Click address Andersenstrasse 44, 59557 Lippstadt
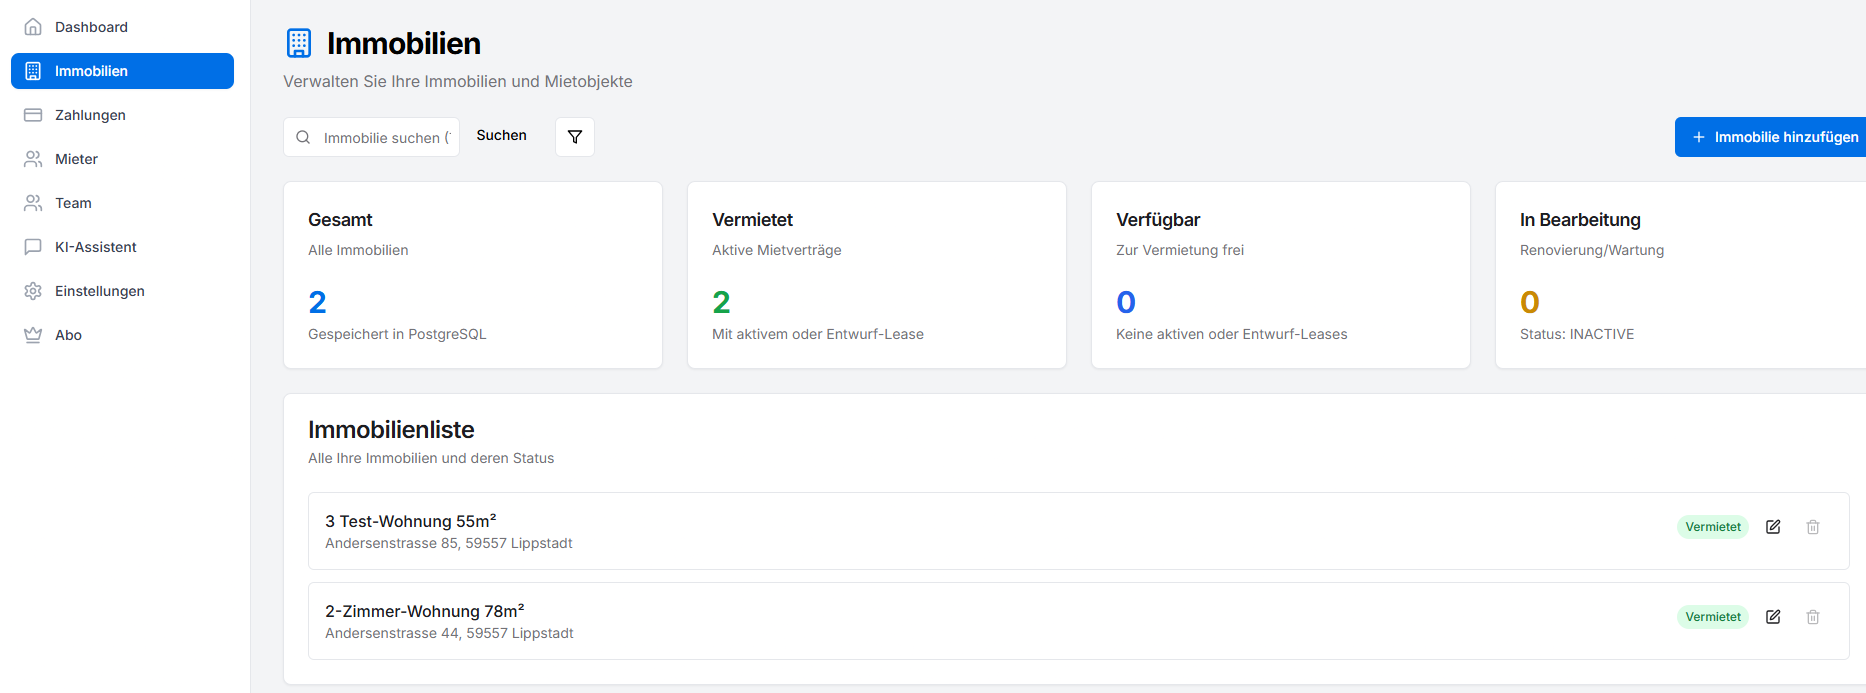 pos(449,633)
